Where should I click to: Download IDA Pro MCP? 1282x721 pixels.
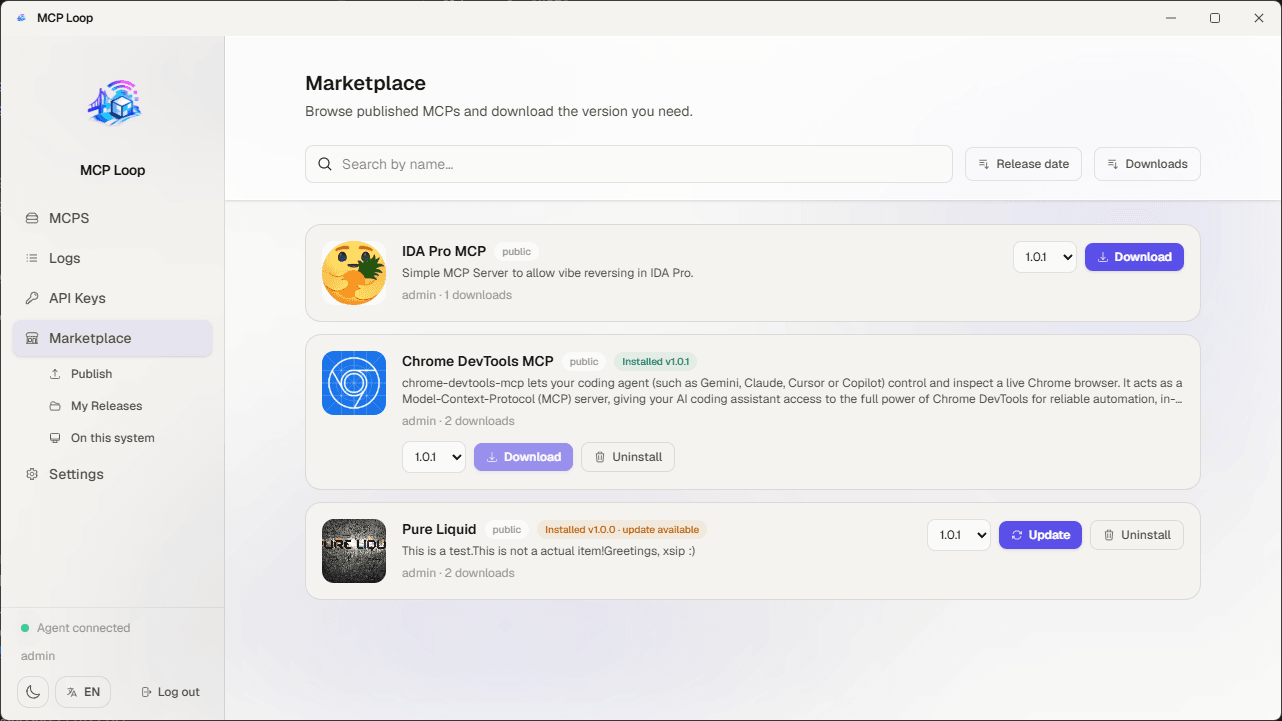pyautogui.click(x=1134, y=257)
